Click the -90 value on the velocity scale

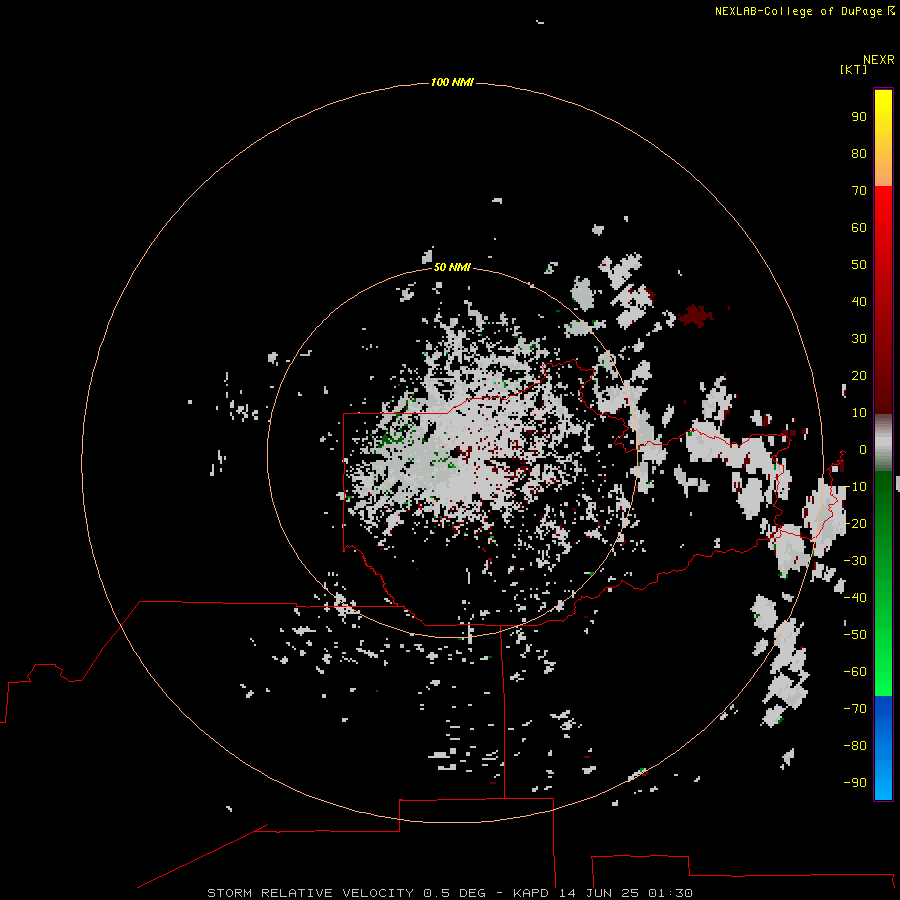pyautogui.click(x=855, y=782)
